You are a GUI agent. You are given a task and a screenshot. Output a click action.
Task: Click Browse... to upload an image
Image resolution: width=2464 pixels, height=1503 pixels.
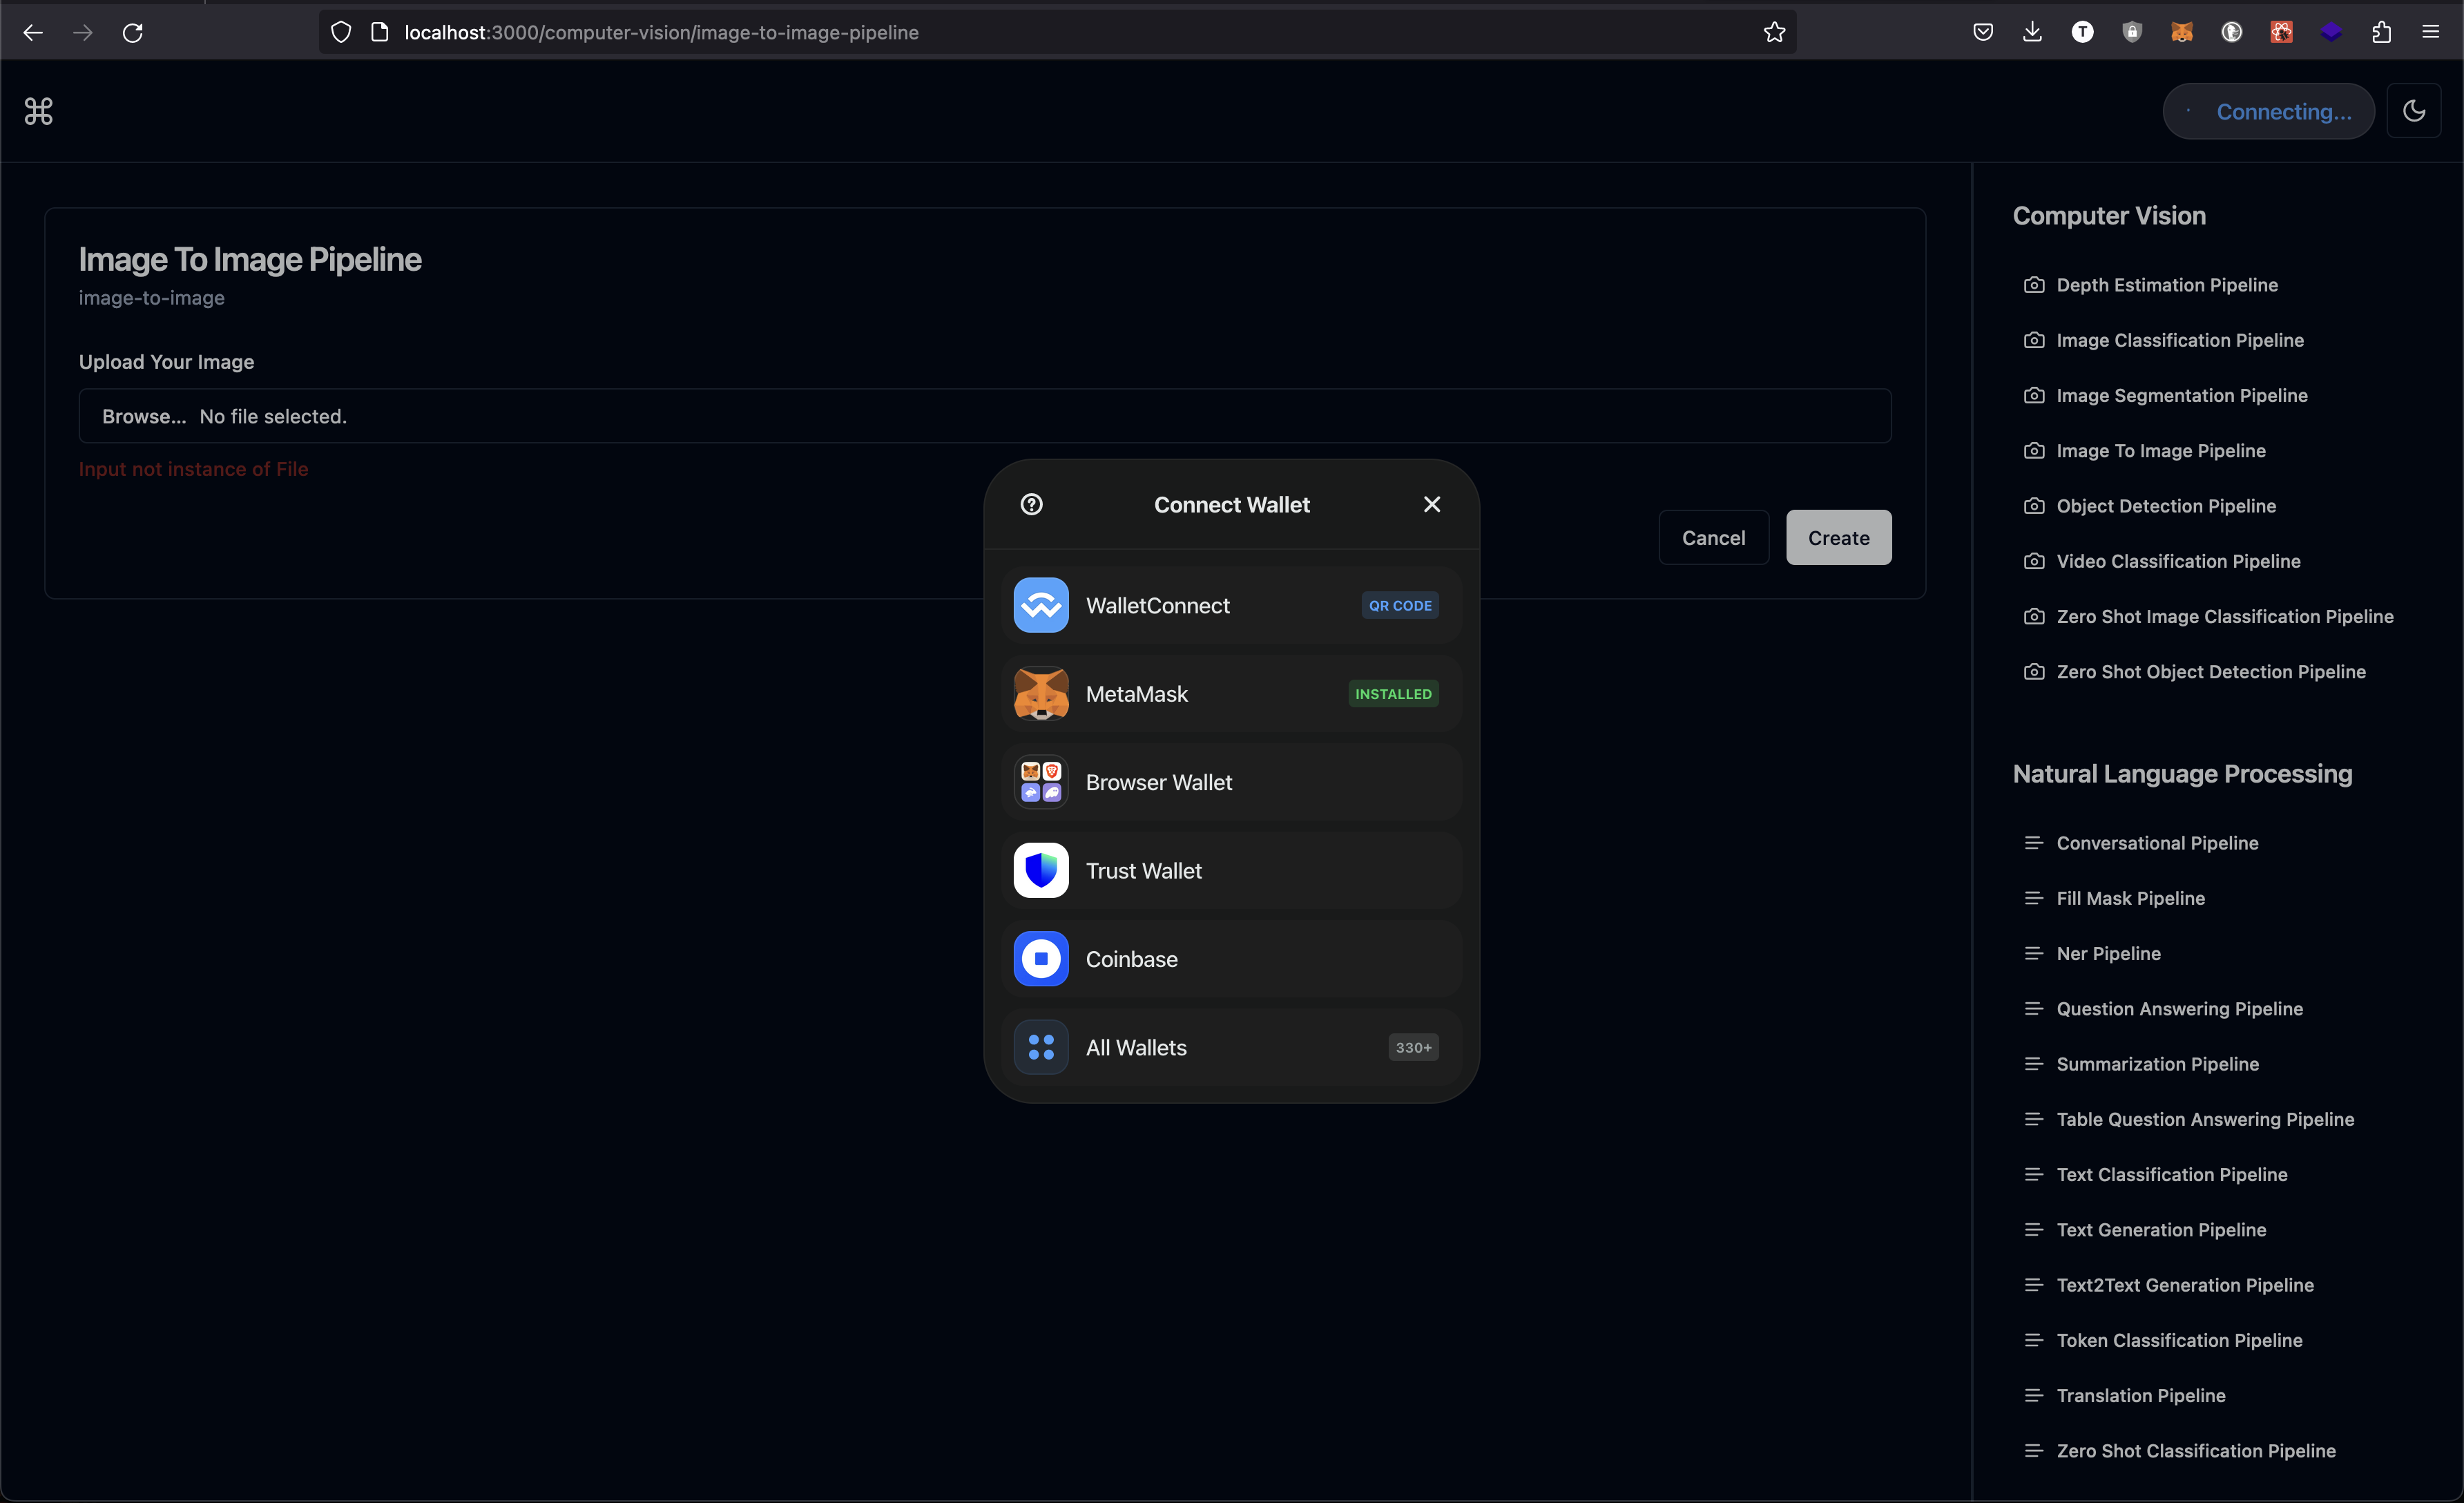pyautogui.click(x=144, y=416)
